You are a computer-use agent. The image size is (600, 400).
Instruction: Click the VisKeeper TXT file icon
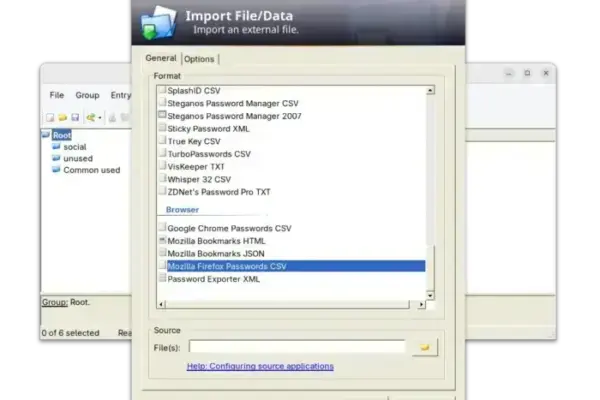click(162, 165)
